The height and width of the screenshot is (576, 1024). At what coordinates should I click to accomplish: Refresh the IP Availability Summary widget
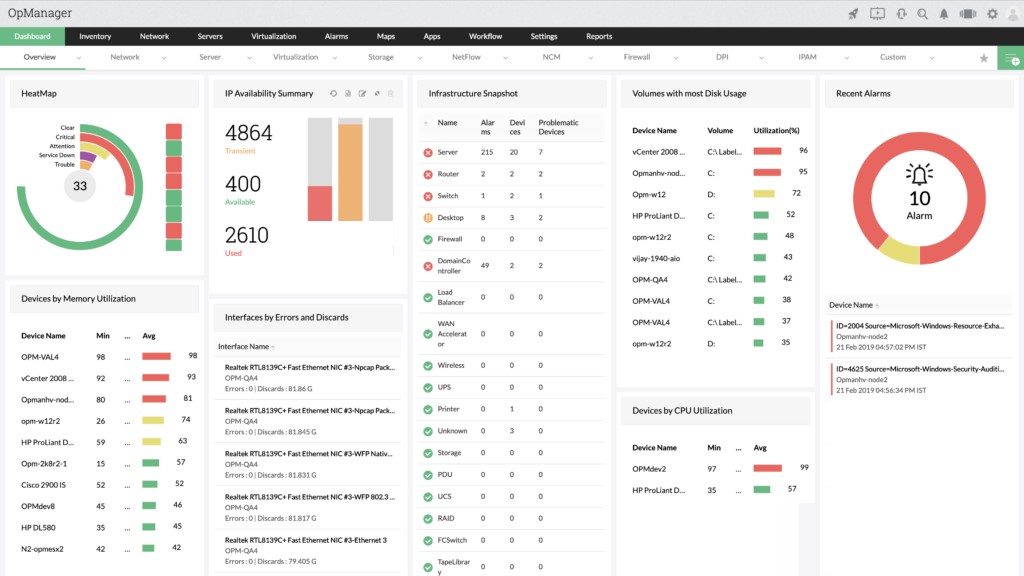tap(333, 93)
